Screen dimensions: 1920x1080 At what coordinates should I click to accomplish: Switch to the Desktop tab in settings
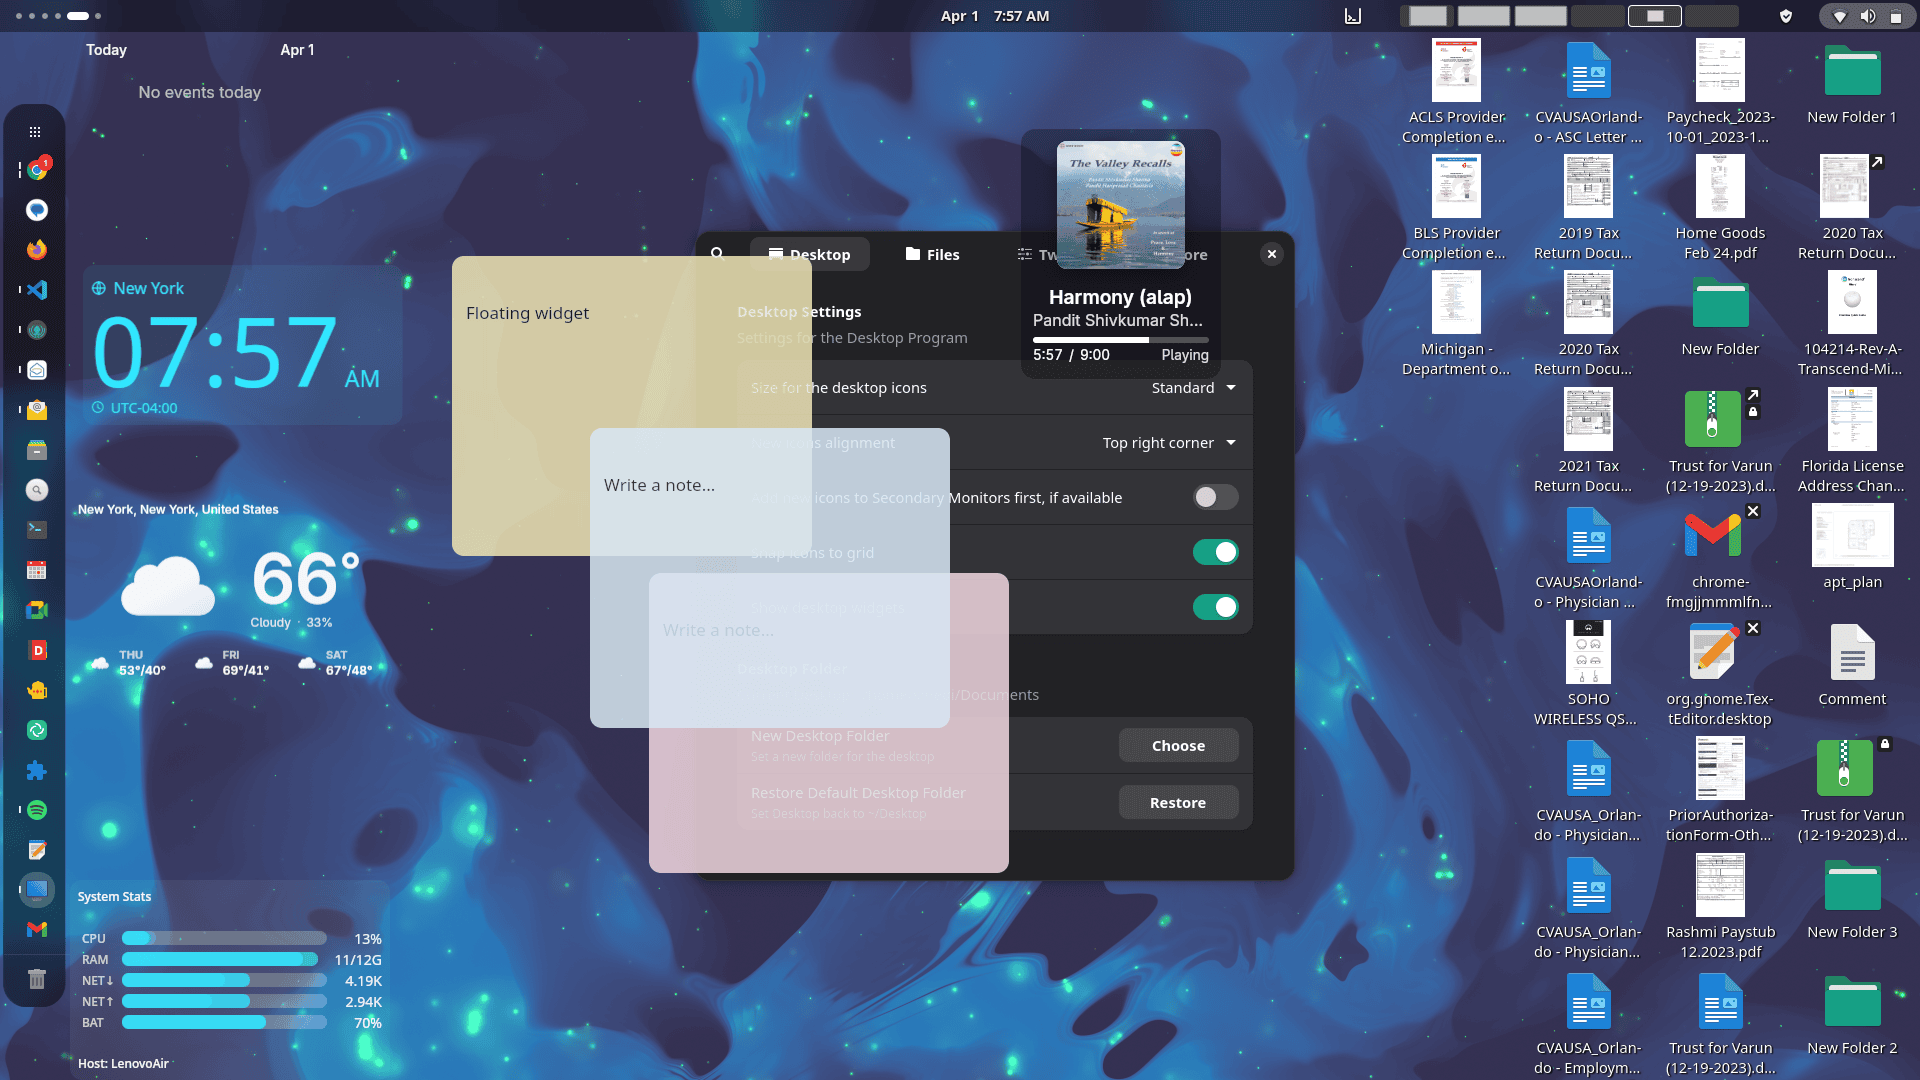(x=810, y=254)
